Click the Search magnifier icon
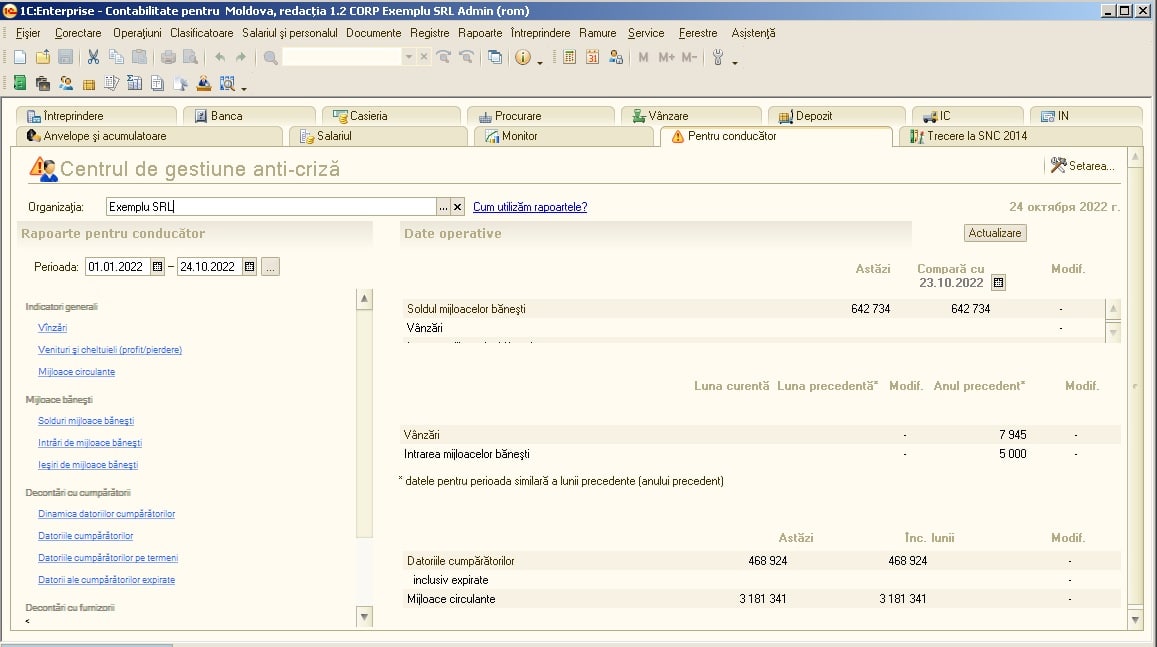Viewport: 1157px width, 647px height. coord(271,57)
